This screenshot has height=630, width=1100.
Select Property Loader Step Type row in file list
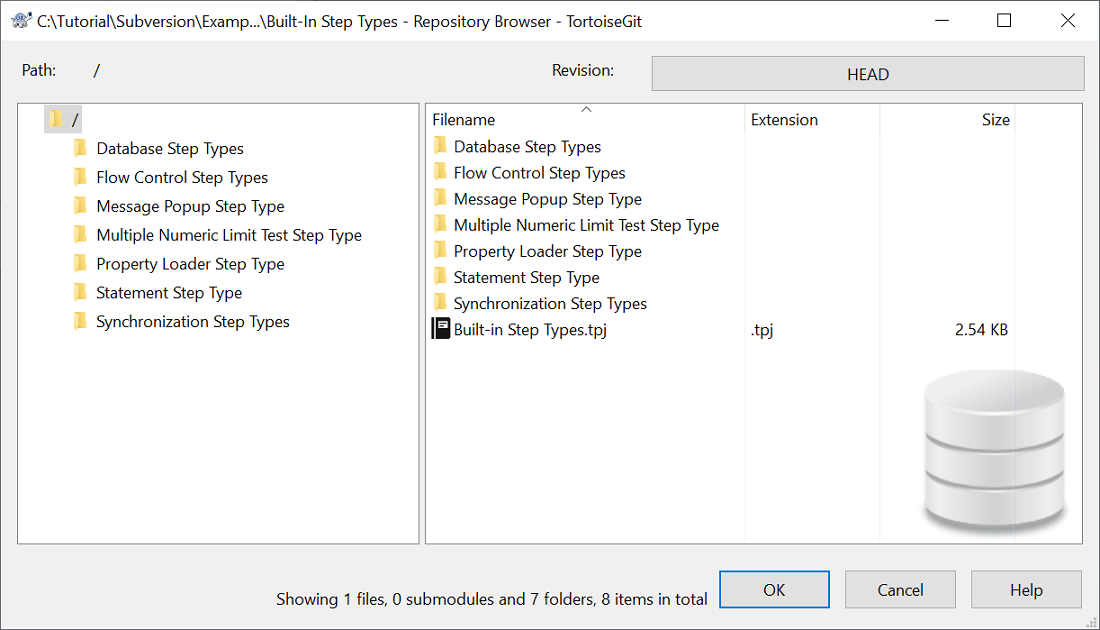point(548,251)
